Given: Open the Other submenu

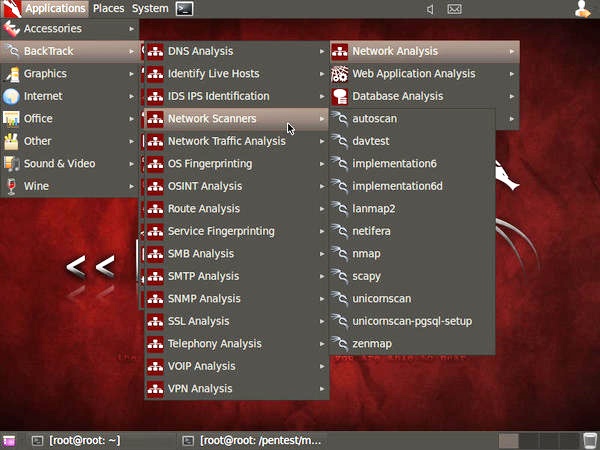Looking at the screenshot, I should [x=70, y=141].
